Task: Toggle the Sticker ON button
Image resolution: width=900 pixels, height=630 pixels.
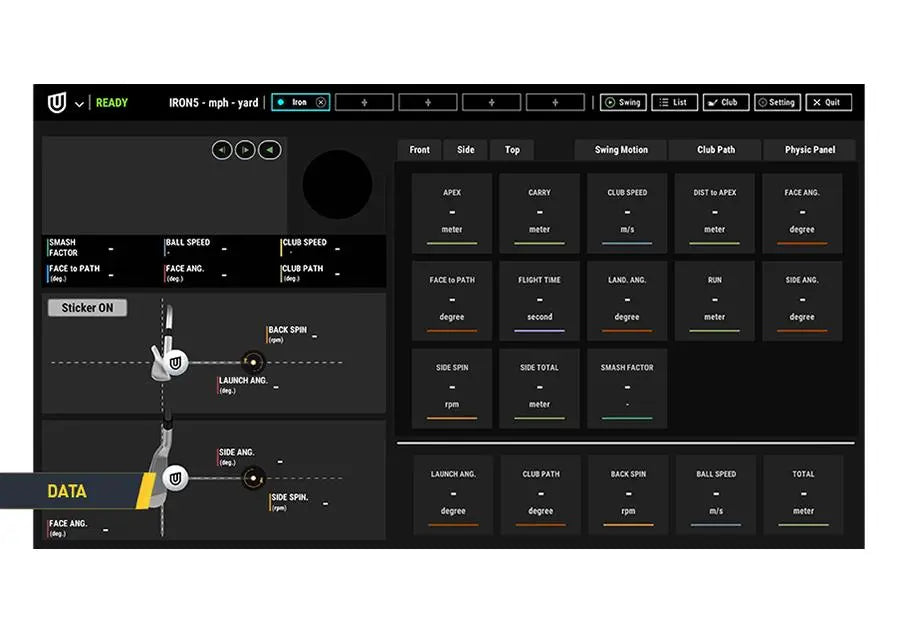Action: tap(86, 308)
